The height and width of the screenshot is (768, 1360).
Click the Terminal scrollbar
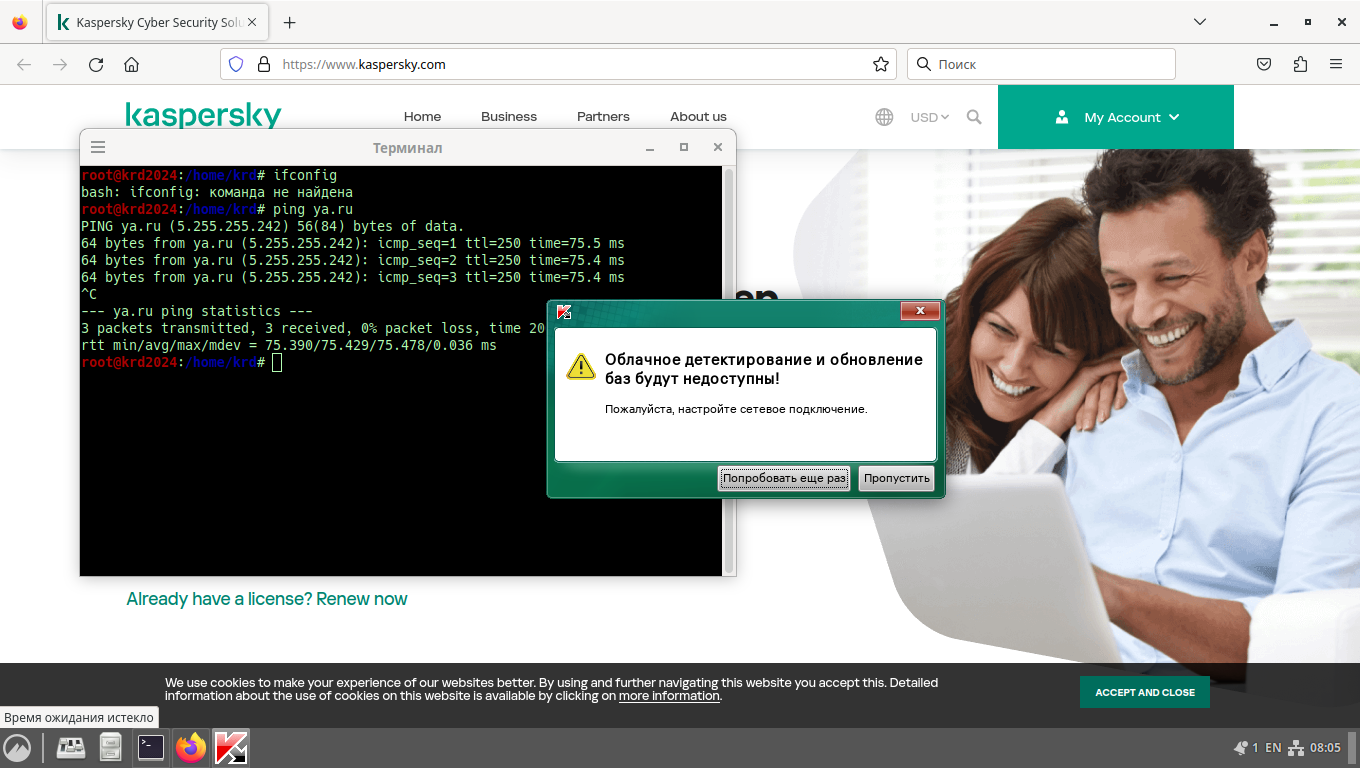point(729,370)
